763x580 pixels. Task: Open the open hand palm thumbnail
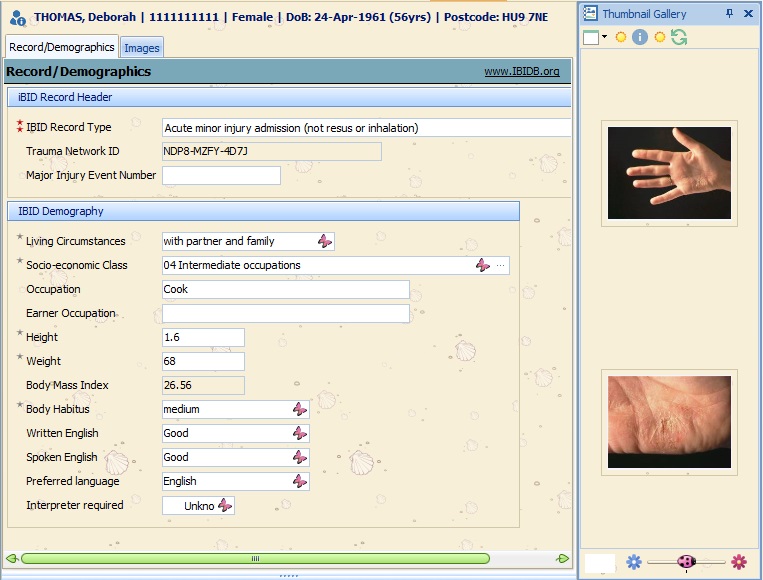pos(669,172)
